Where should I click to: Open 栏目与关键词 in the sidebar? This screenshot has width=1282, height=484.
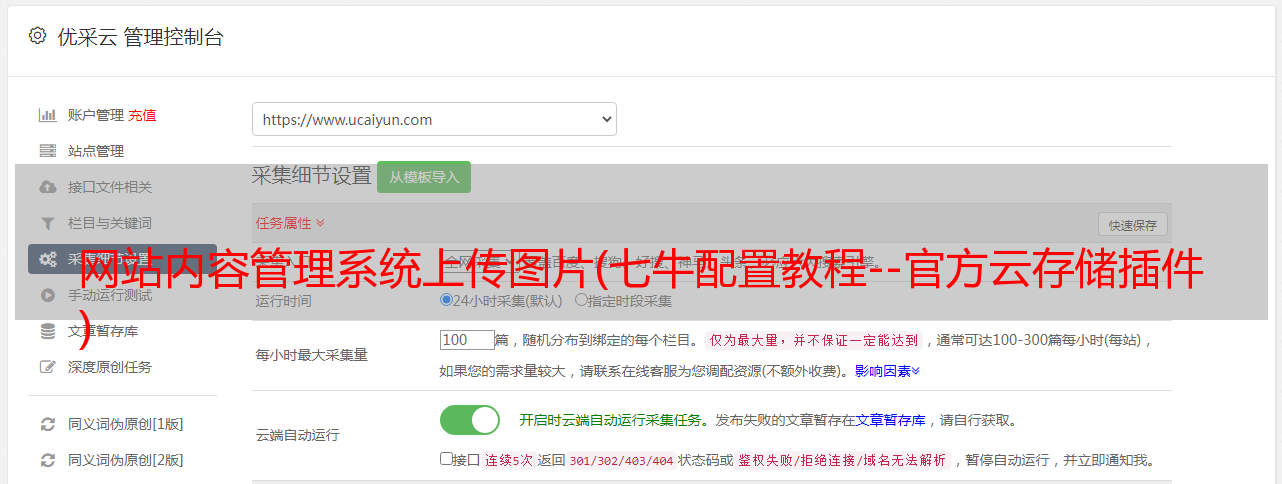pyautogui.click(x=110, y=223)
